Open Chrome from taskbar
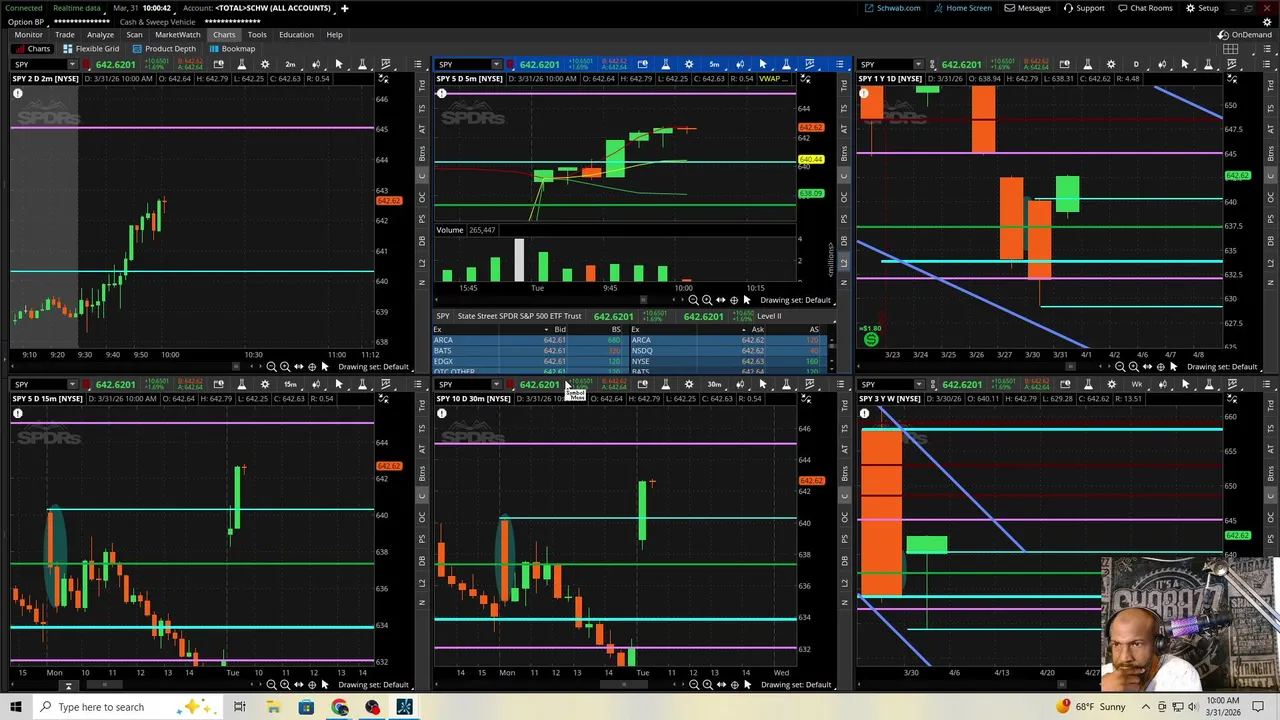1280x720 pixels. pos(339,707)
